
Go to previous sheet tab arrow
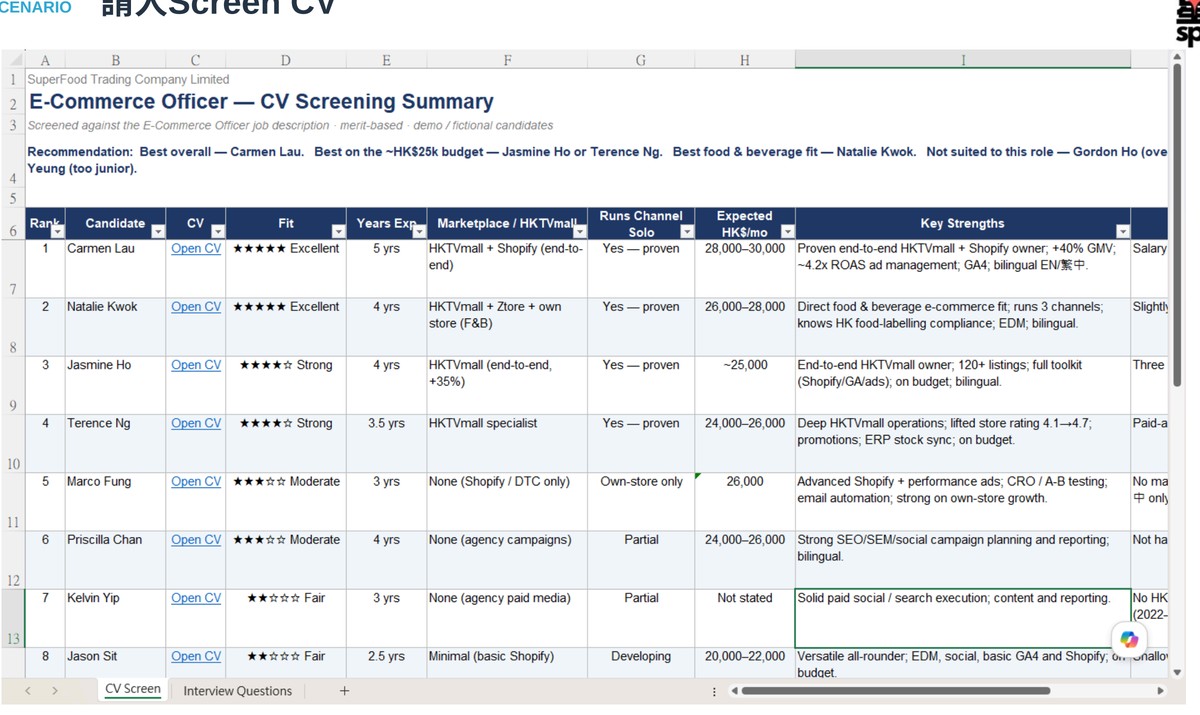[x=27, y=691]
